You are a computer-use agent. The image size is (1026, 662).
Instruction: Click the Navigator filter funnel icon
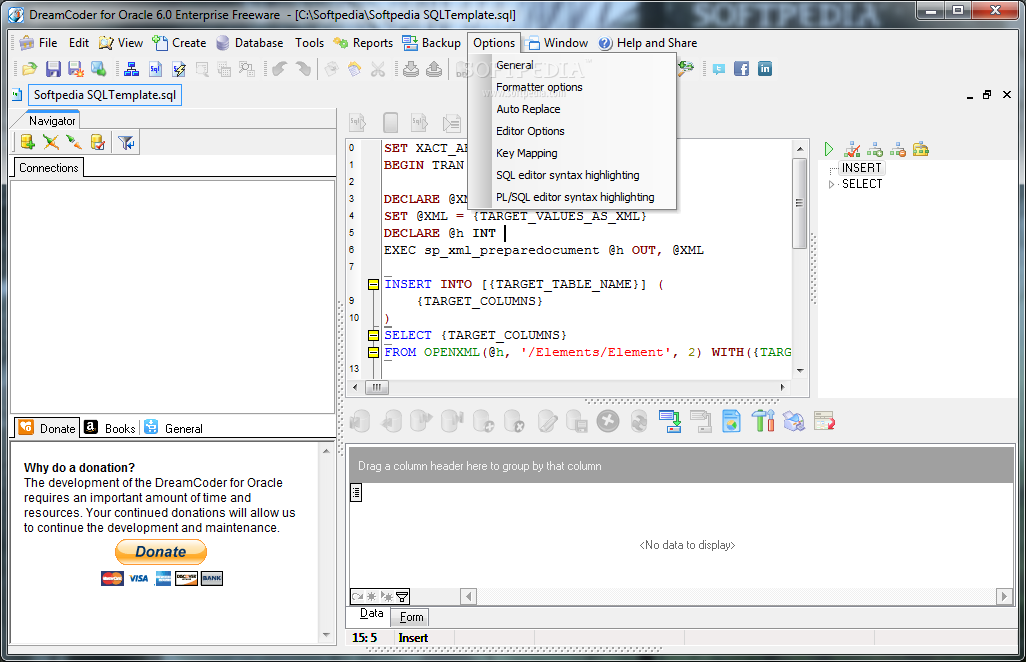pyautogui.click(x=126, y=142)
